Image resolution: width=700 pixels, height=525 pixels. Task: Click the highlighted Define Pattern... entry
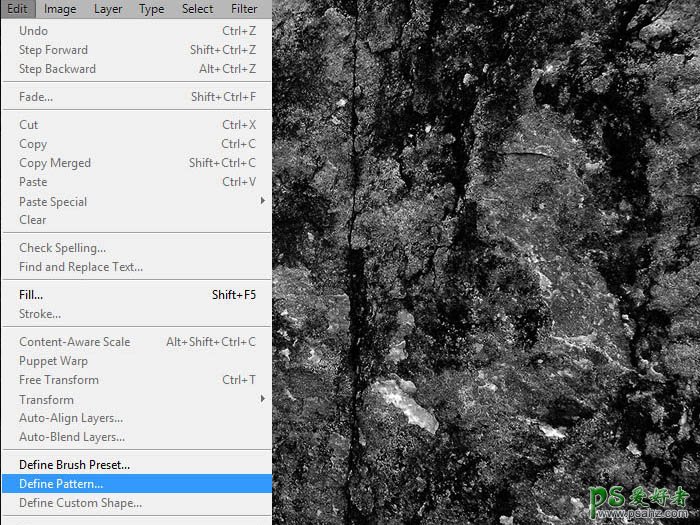tap(137, 483)
